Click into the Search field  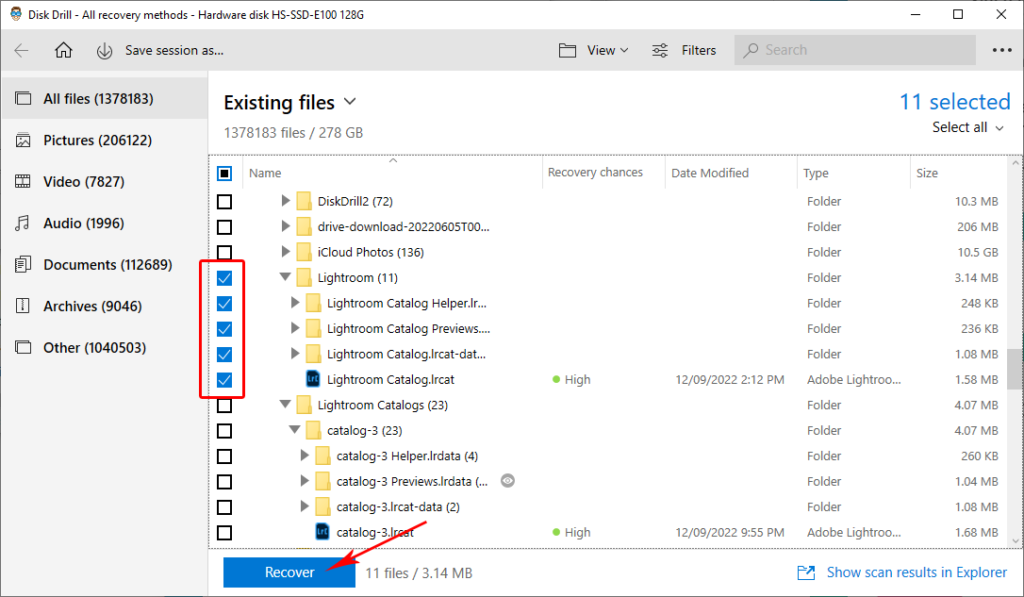click(x=855, y=49)
